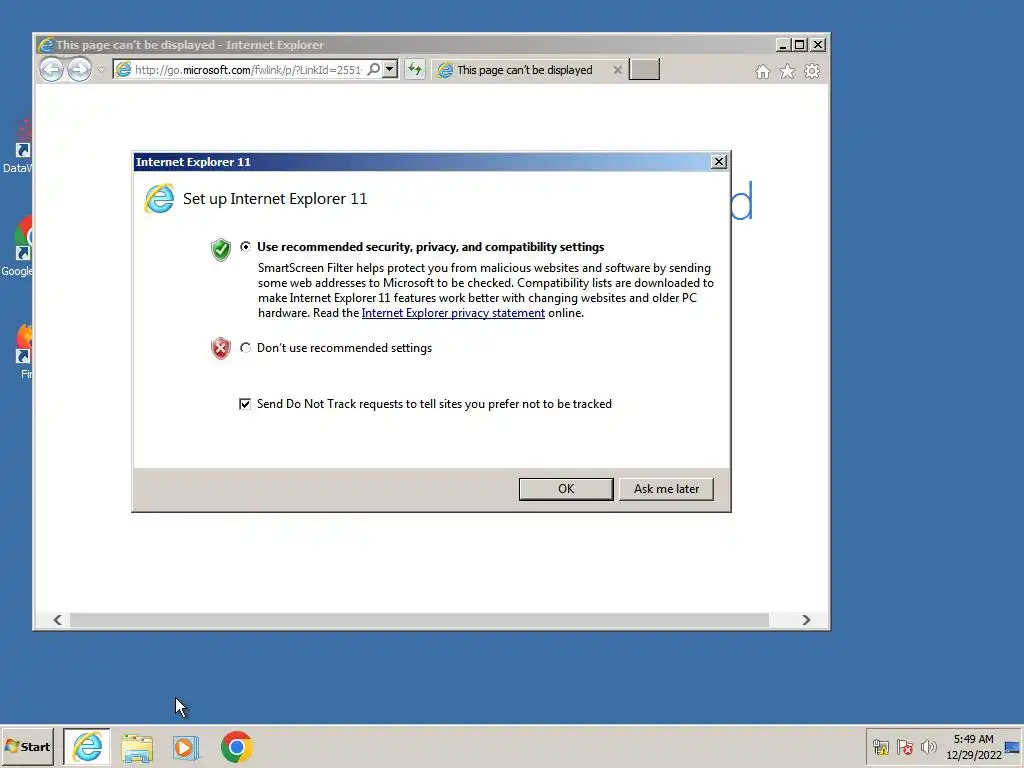Open the IE Home page icon
The width and height of the screenshot is (1024, 768).
coord(762,71)
